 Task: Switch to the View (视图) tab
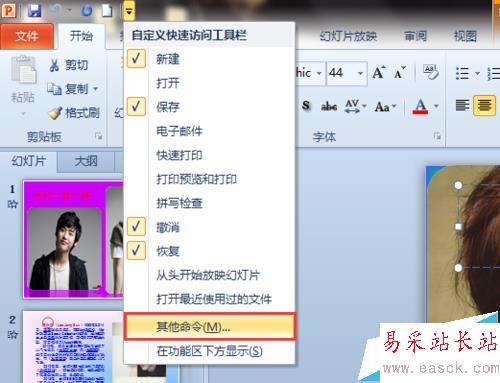pos(465,36)
